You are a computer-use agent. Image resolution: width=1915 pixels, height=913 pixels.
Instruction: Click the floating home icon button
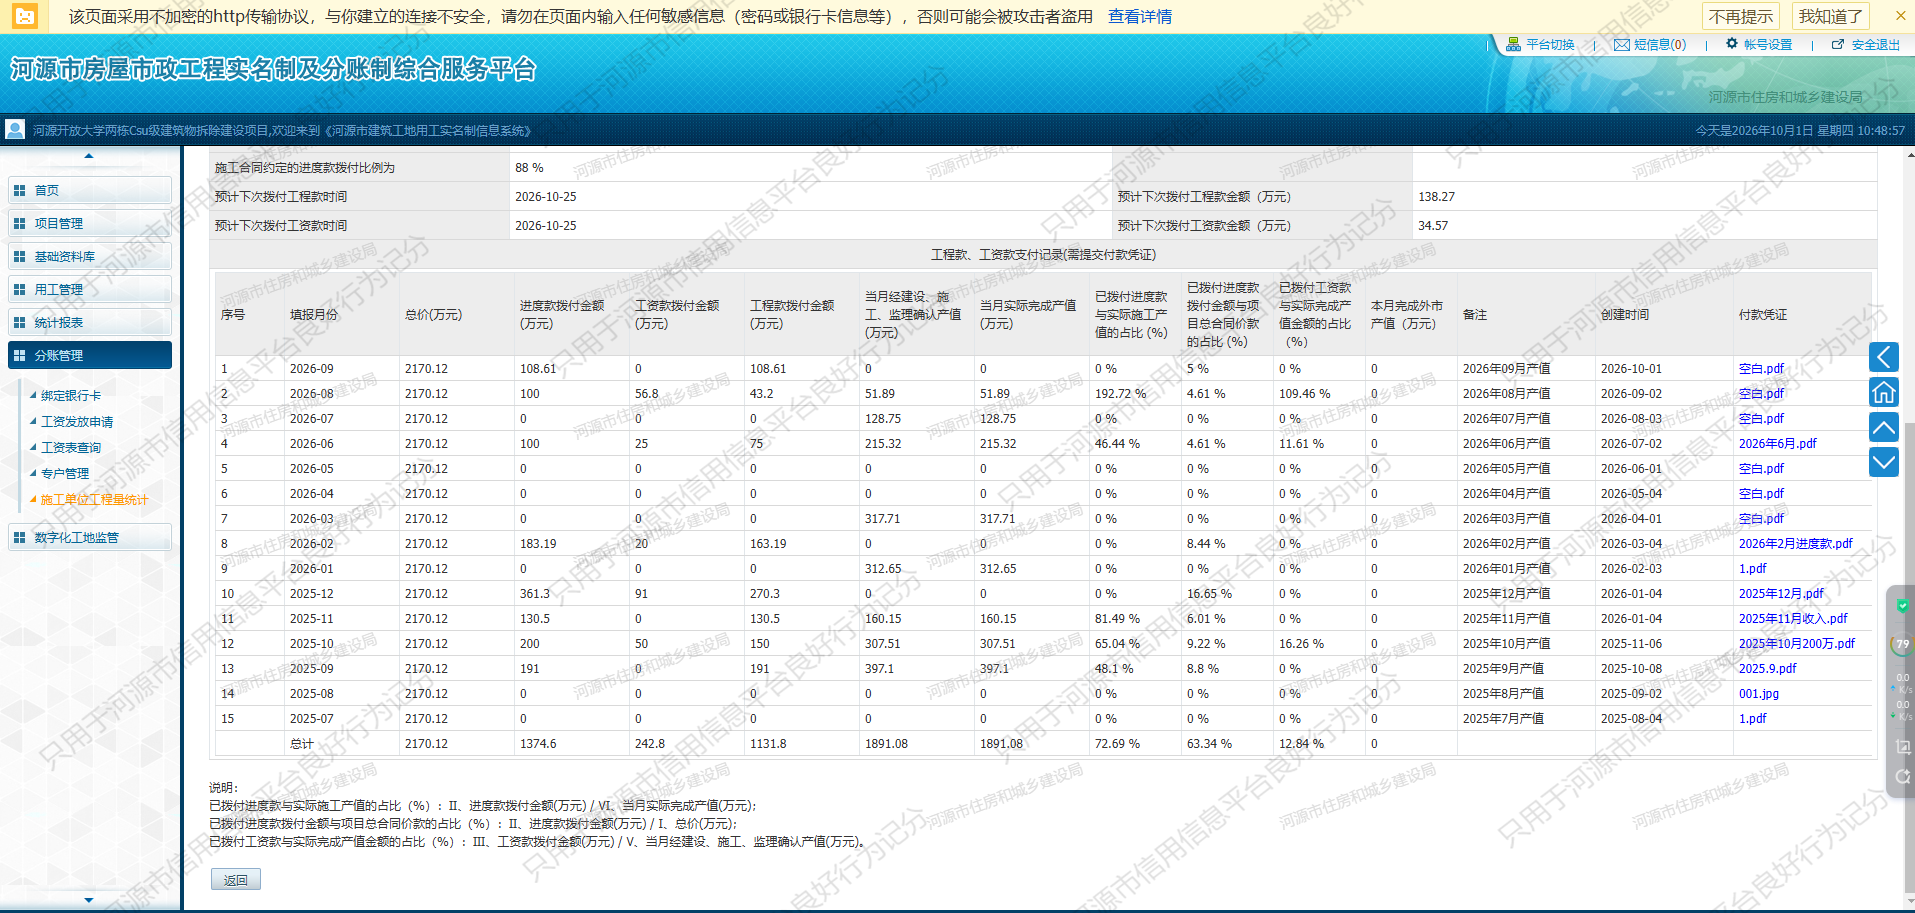1884,392
